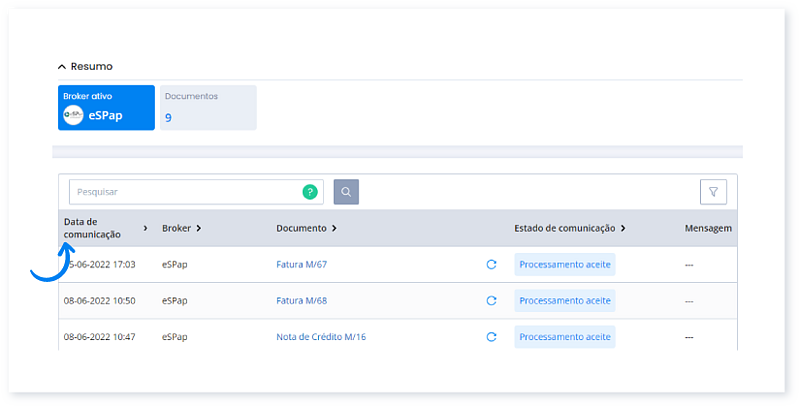Open the Fatura M/67 document link

pos(302,265)
